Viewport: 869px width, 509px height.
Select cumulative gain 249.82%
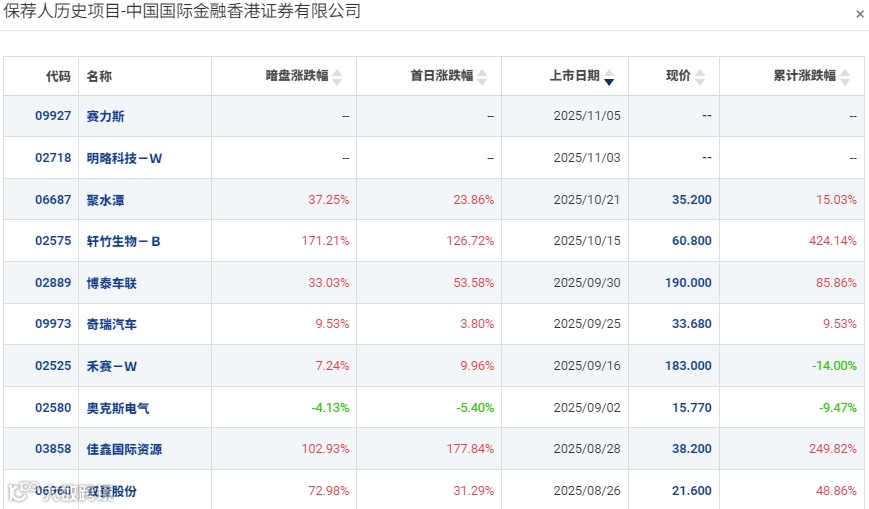(x=832, y=449)
